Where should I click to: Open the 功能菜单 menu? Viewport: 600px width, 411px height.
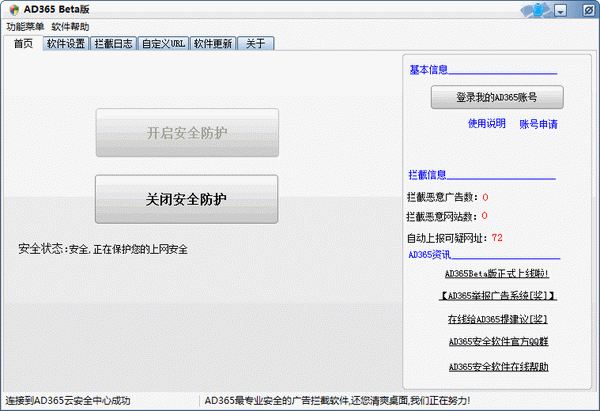click(25, 27)
